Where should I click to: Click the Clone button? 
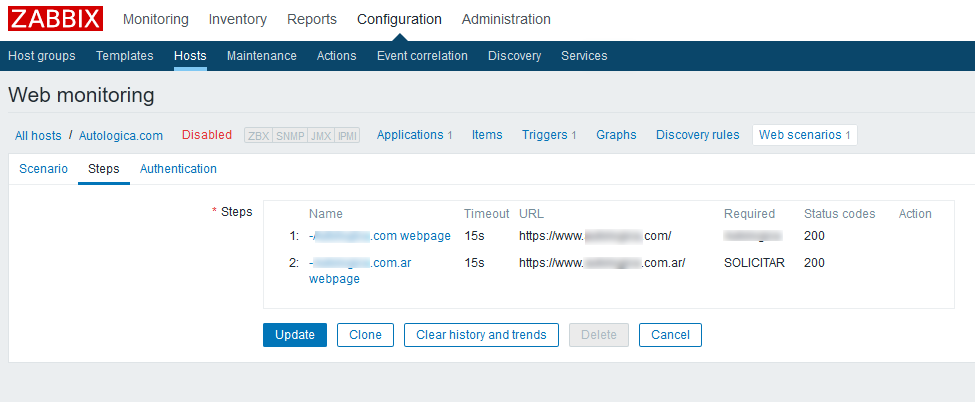[x=365, y=335]
